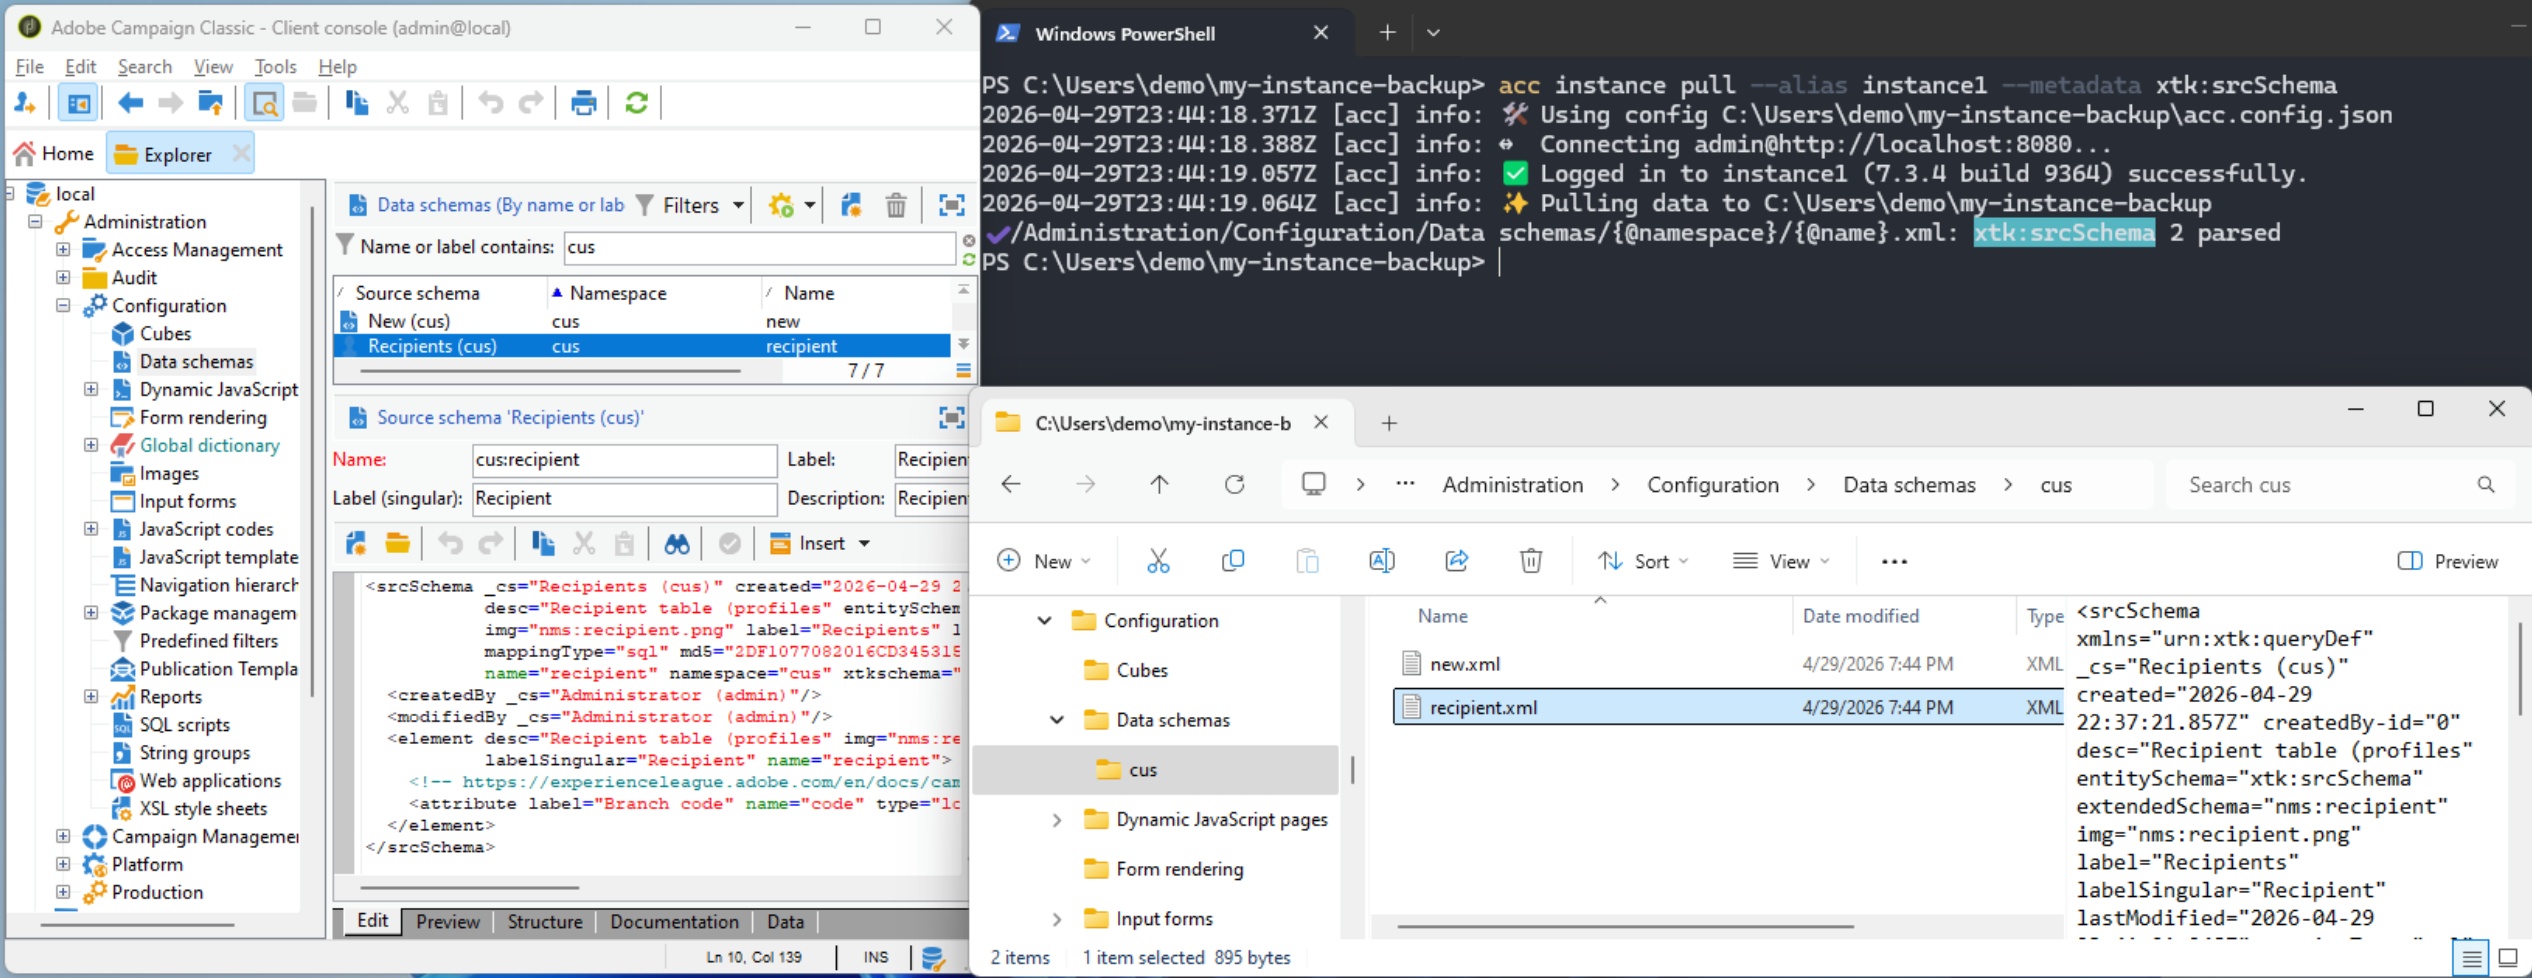Viewport: 2532px width, 978px height.
Task: Switch to the Documentation tab
Action: tap(674, 922)
